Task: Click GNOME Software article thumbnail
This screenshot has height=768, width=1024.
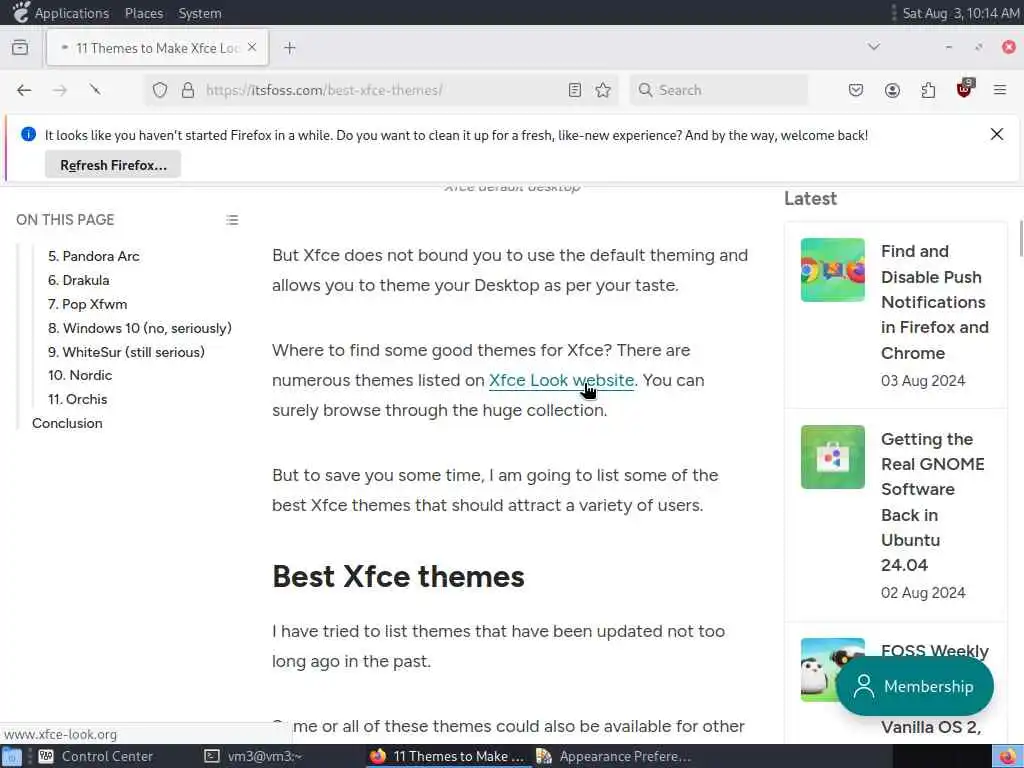Action: tap(833, 456)
